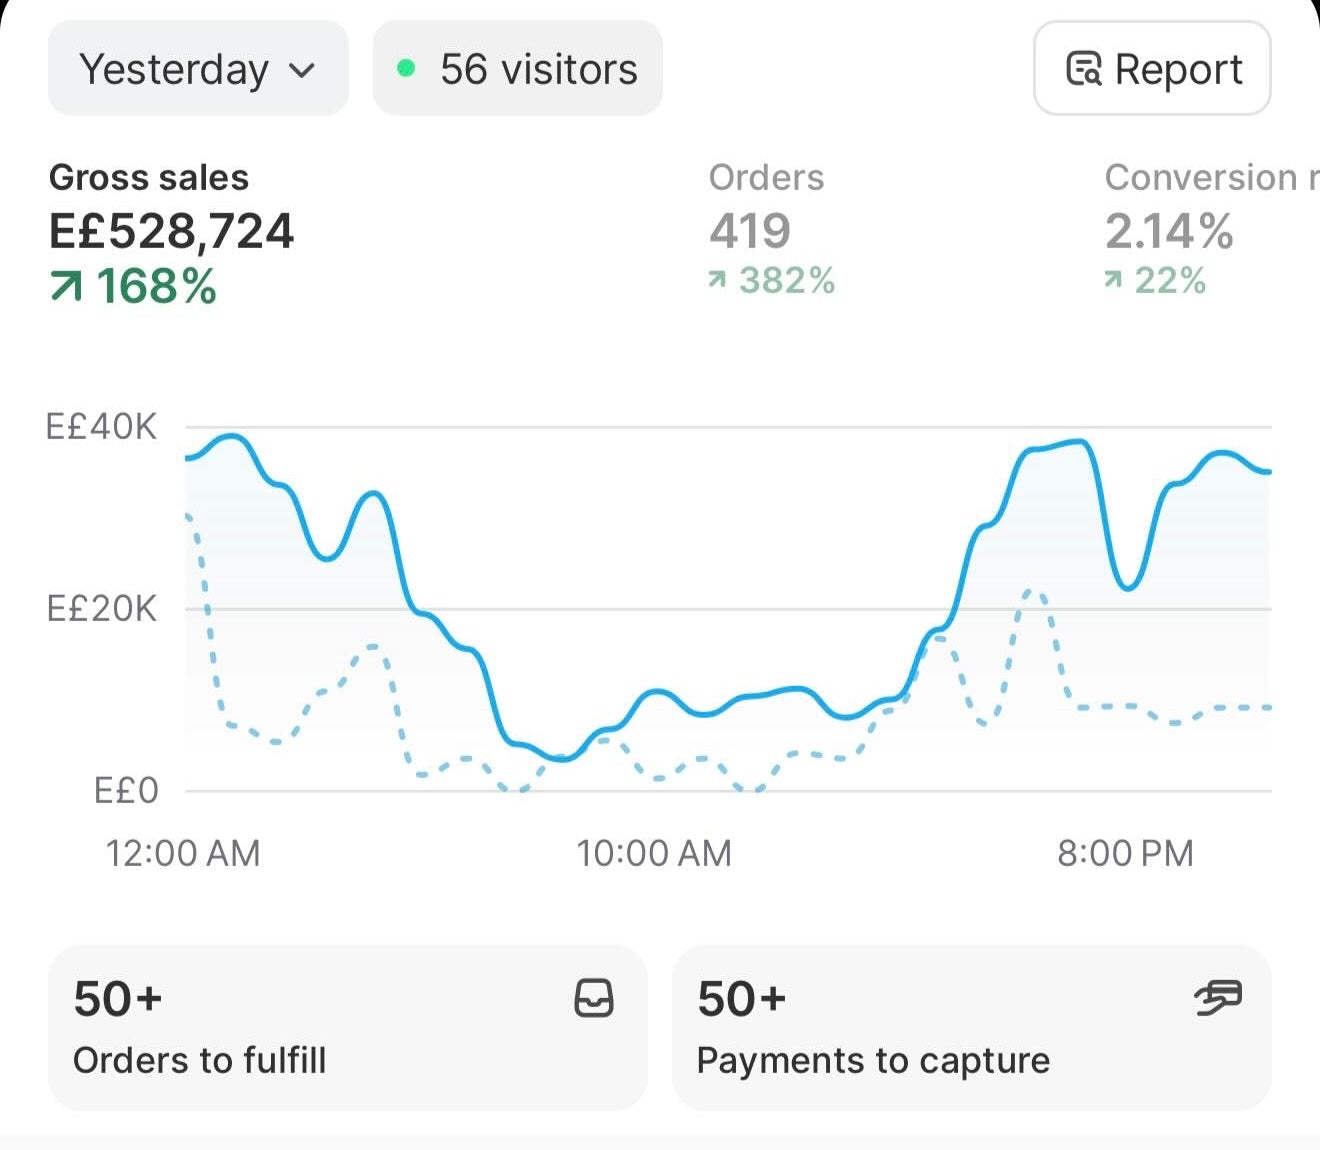Open the Orders to fulfill card
Viewport: 1320px width, 1150px height.
pyautogui.click(x=347, y=1028)
